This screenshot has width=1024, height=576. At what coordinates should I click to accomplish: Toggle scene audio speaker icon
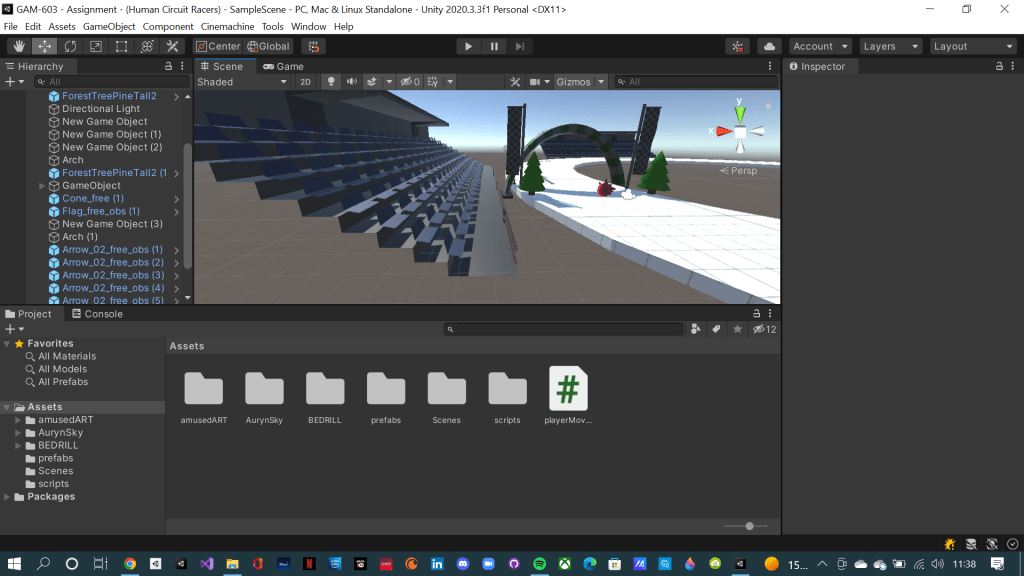[351, 82]
